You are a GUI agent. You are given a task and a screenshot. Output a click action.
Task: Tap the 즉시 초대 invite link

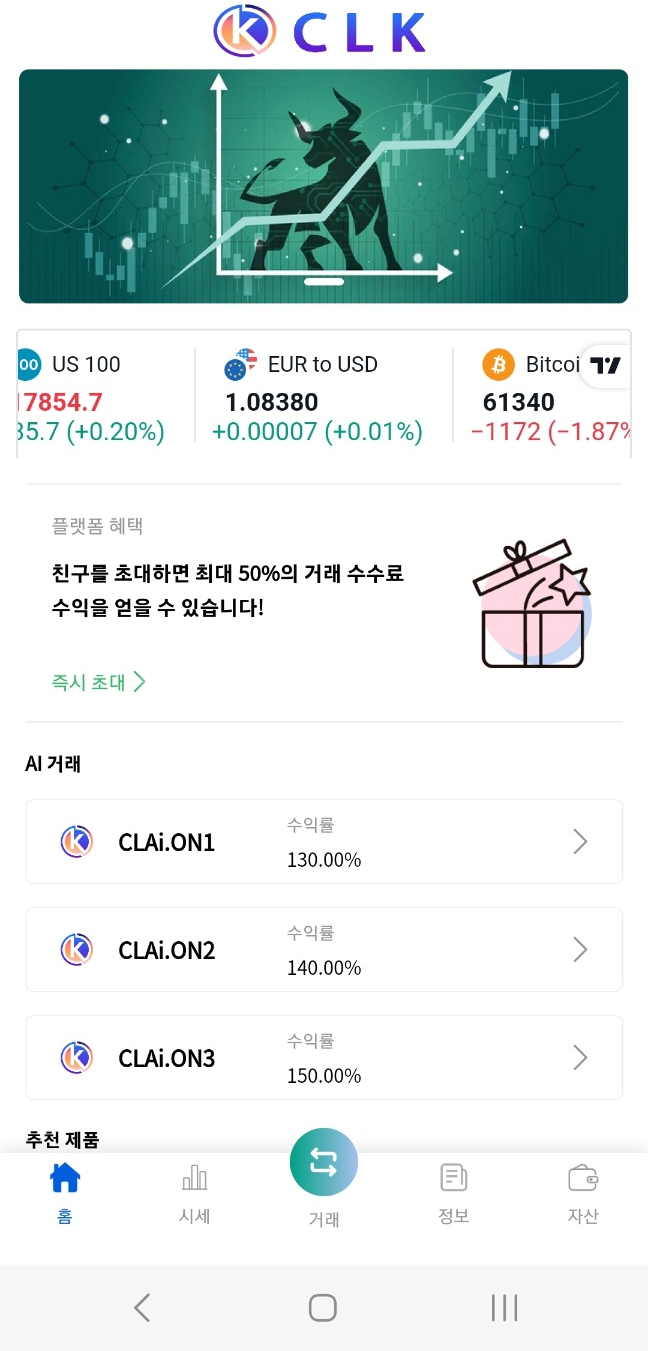(98, 683)
